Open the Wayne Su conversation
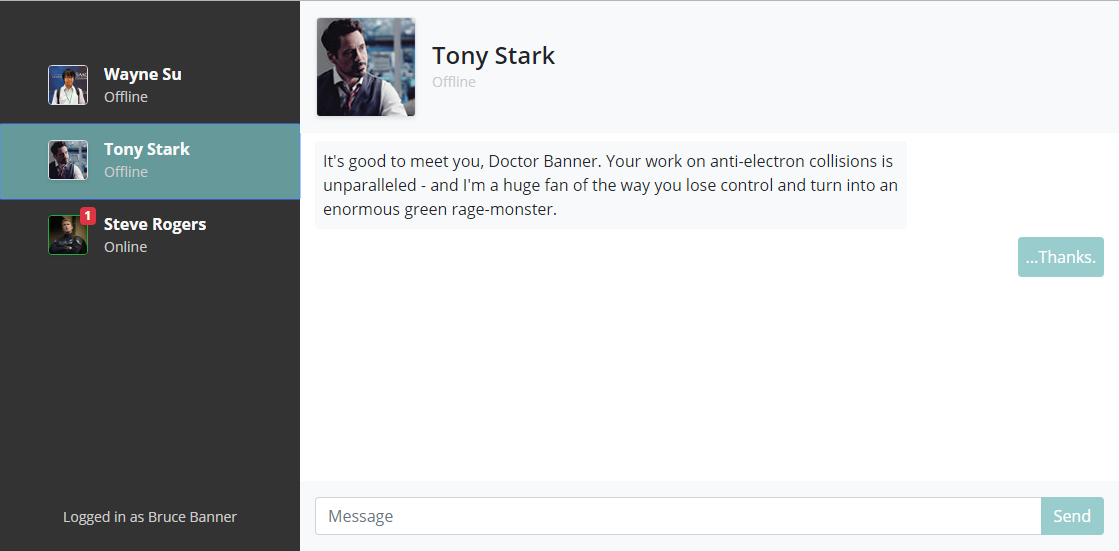 [x=150, y=85]
